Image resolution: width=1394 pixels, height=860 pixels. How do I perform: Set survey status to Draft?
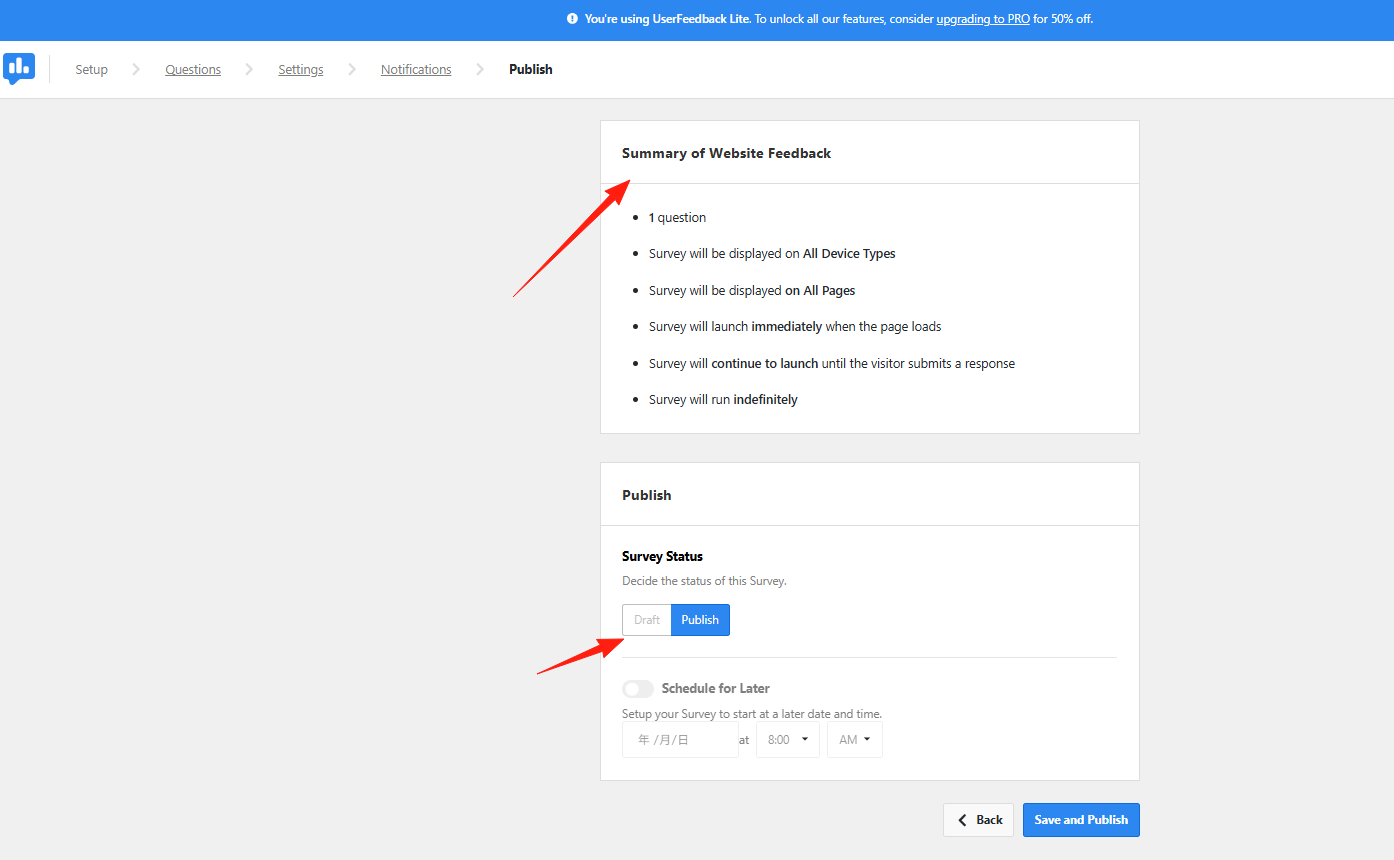[x=646, y=619]
